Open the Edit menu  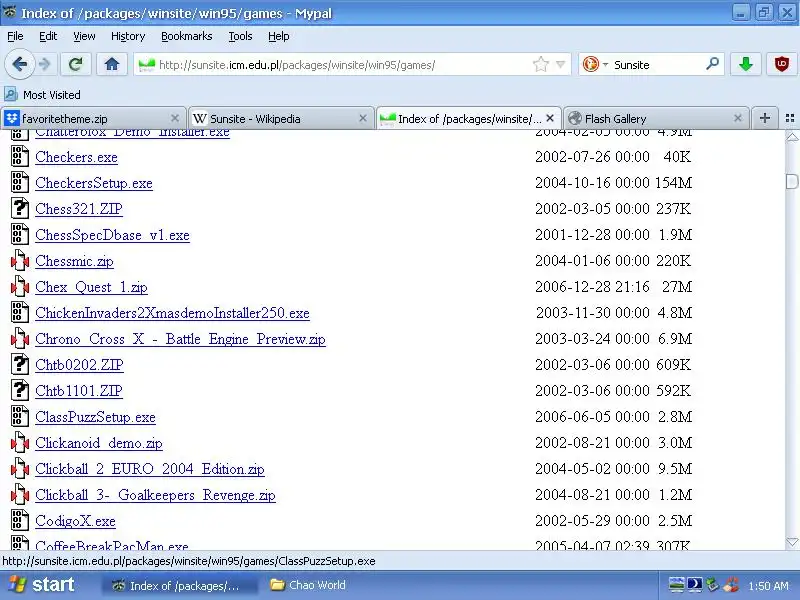coord(48,36)
